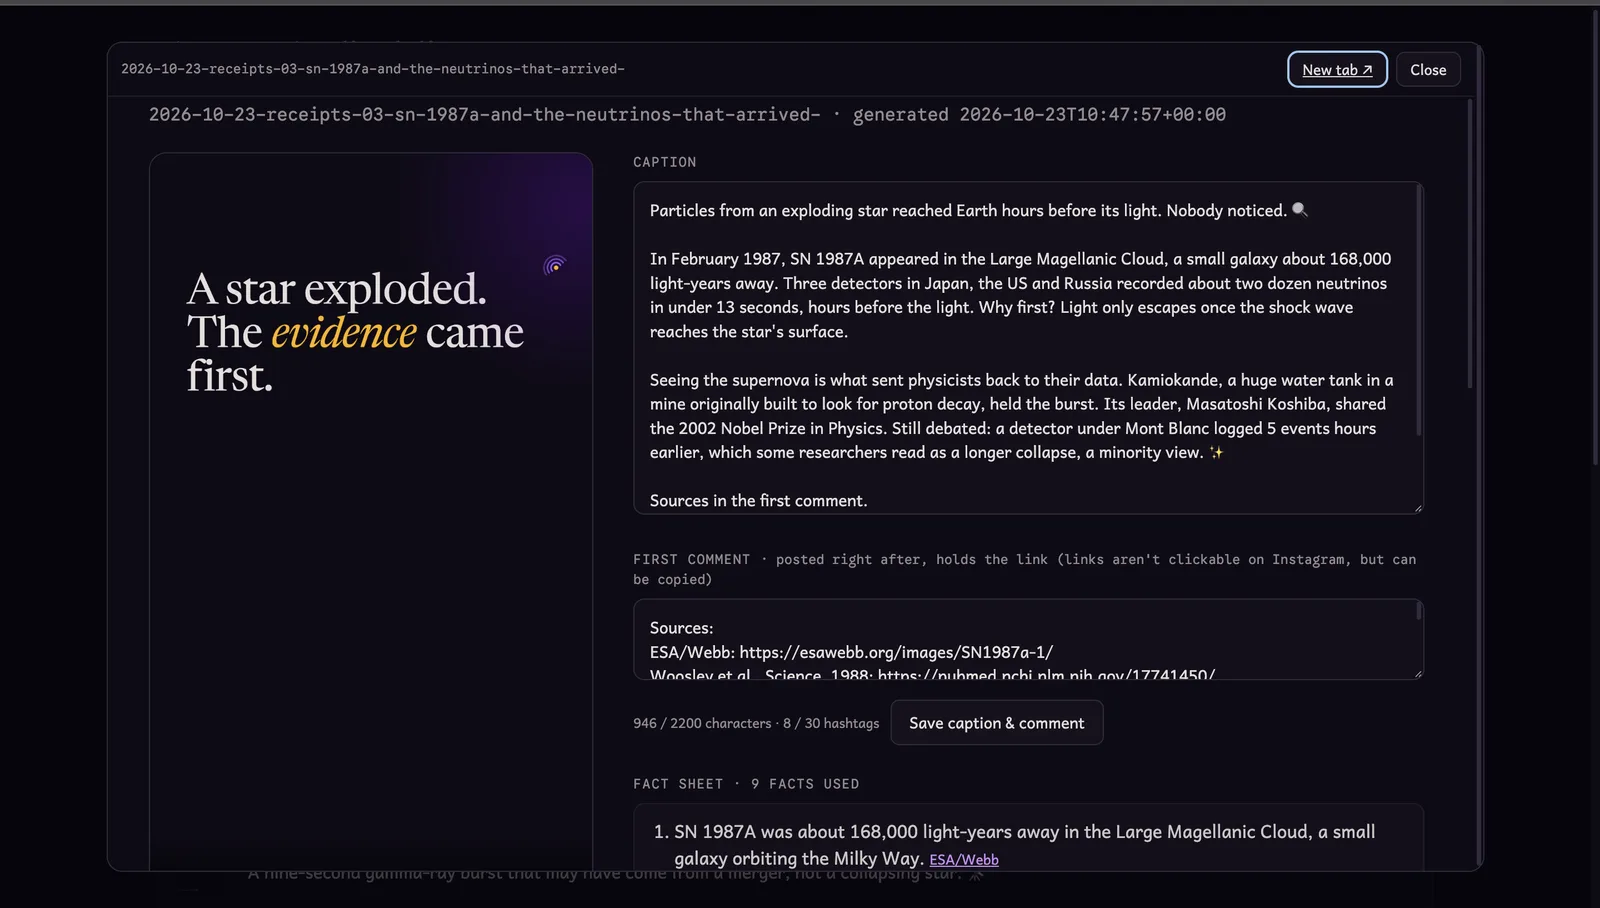Click the 'Sources in the first comment.' line
The image size is (1600, 908).
tap(758, 501)
